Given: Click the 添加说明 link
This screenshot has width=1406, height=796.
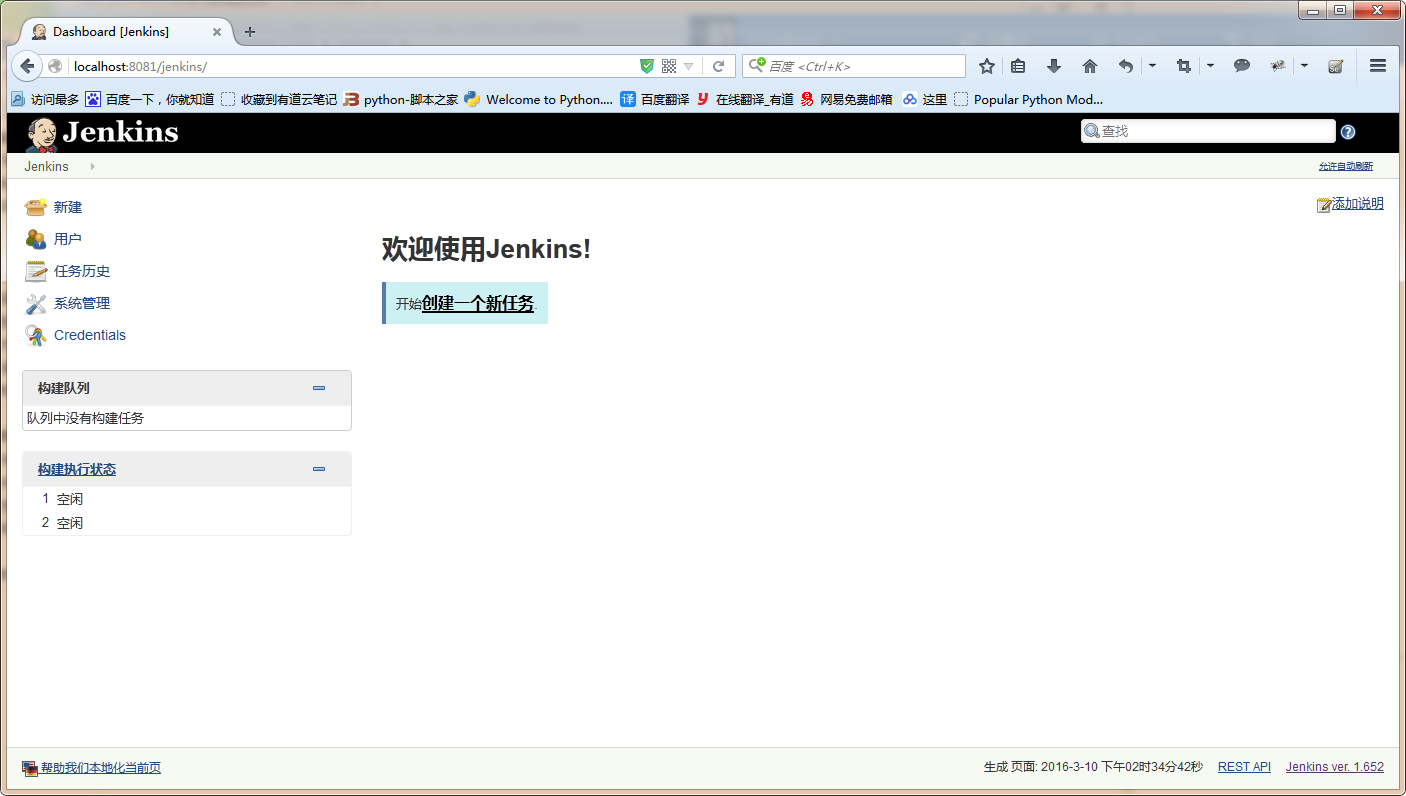Looking at the screenshot, I should coord(1358,203).
